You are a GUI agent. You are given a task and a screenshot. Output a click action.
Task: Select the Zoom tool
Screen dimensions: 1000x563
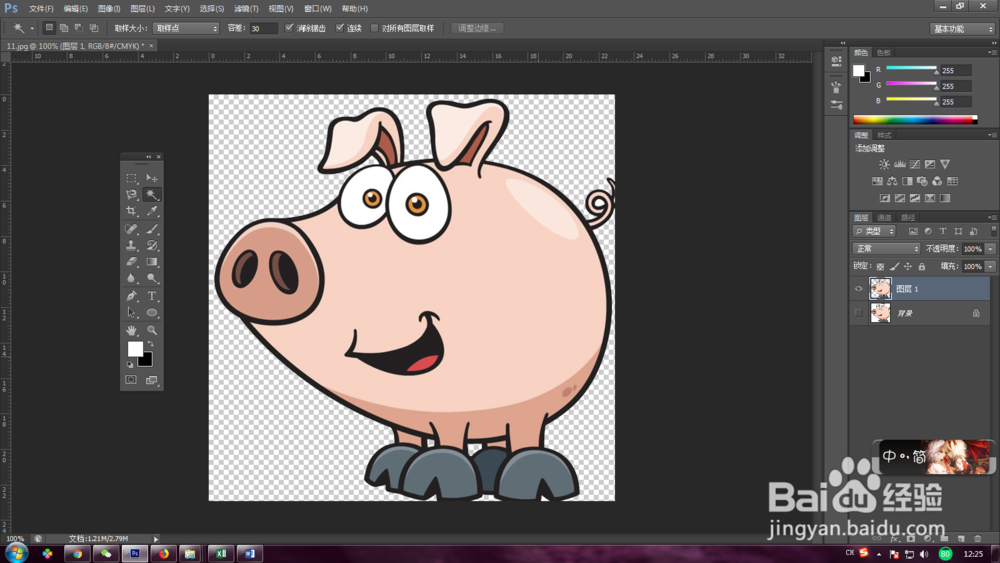pyautogui.click(x=152, y=330)
